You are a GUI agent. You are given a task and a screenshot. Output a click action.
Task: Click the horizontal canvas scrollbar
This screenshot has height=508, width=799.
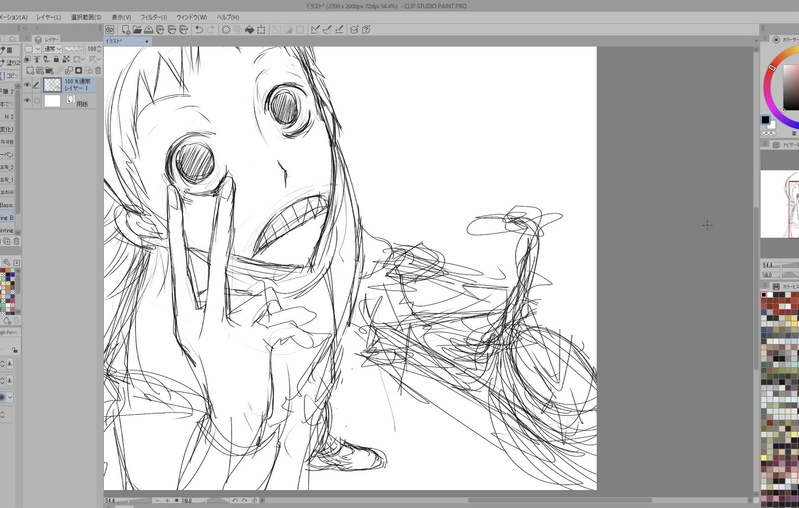560,500
